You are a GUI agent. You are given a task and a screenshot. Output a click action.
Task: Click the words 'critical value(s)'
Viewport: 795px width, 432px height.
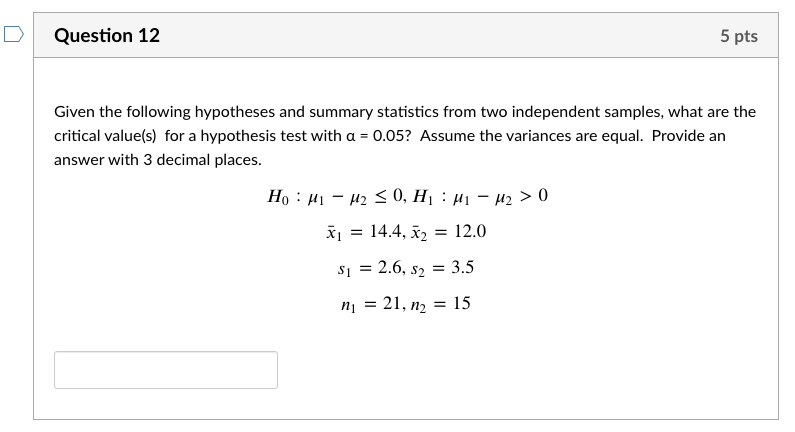pos(105,136)
